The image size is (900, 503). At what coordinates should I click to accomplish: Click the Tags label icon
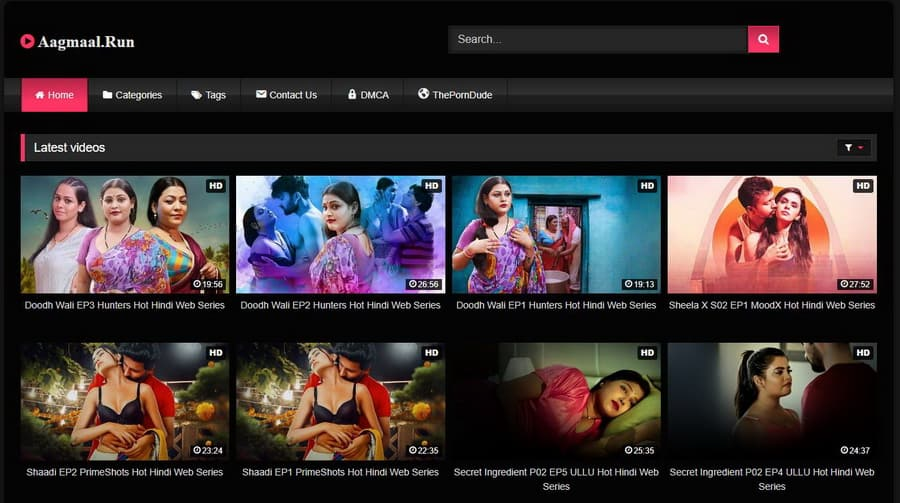point(196,95)
